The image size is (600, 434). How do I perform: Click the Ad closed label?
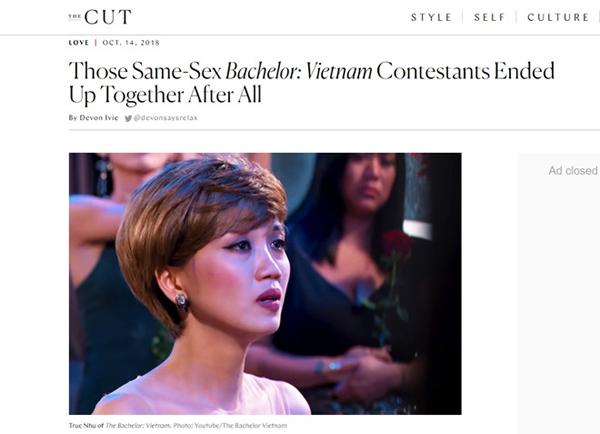[x=573, y=171]
